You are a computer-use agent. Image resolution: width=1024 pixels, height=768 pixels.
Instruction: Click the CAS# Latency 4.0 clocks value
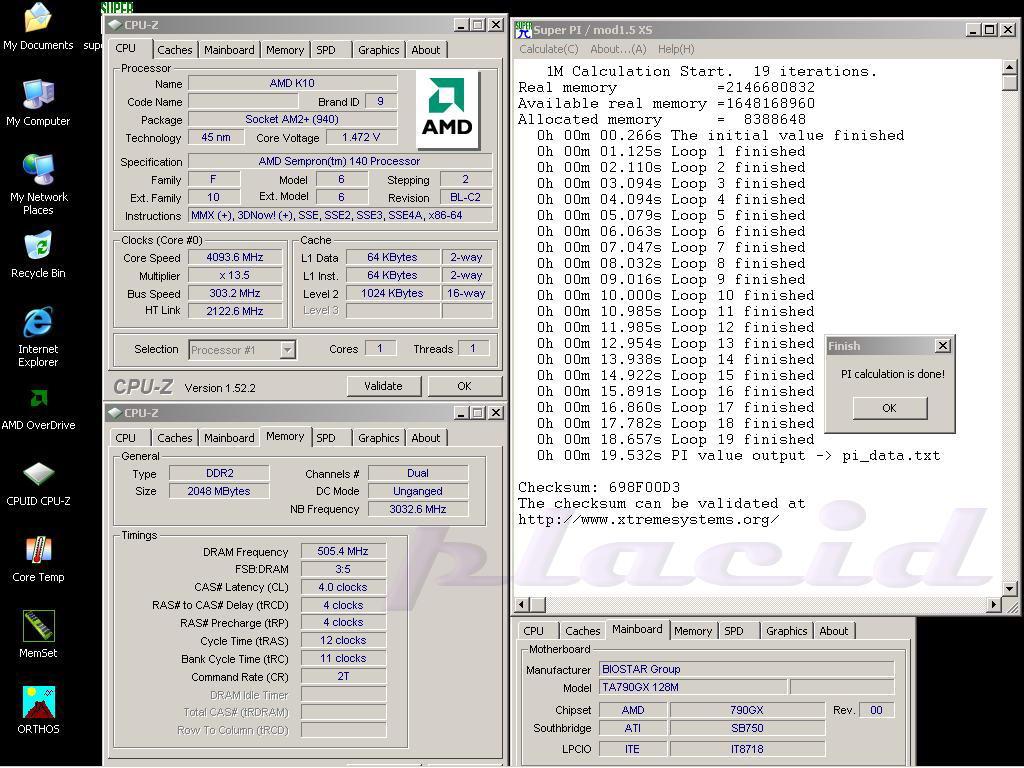pyautogui.click(x=343, y=587)
